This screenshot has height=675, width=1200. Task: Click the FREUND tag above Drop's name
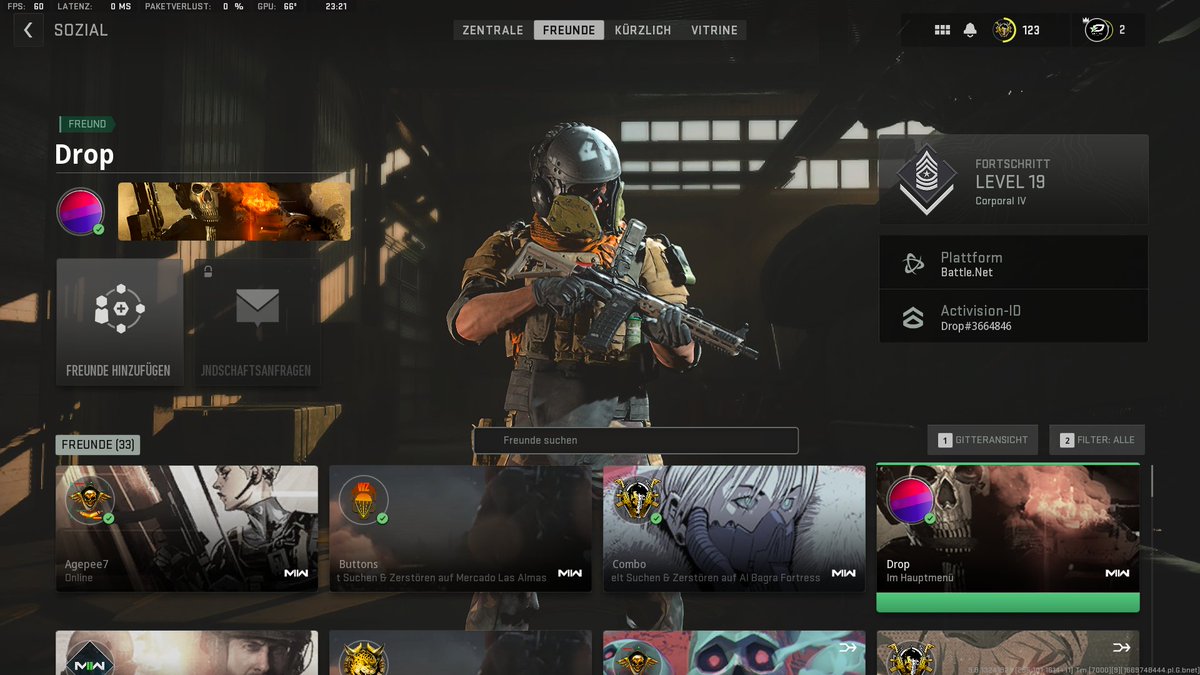click(86, 124)
